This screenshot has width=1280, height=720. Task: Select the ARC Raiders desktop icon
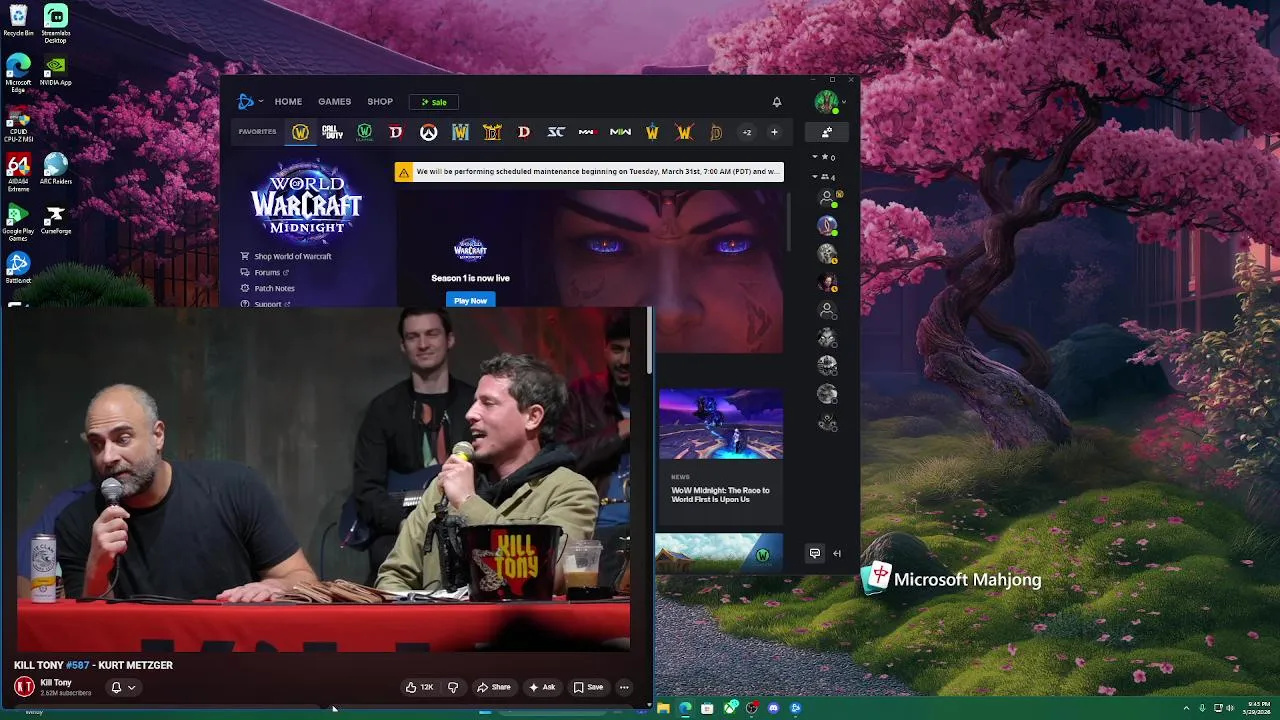pos(56,170)
